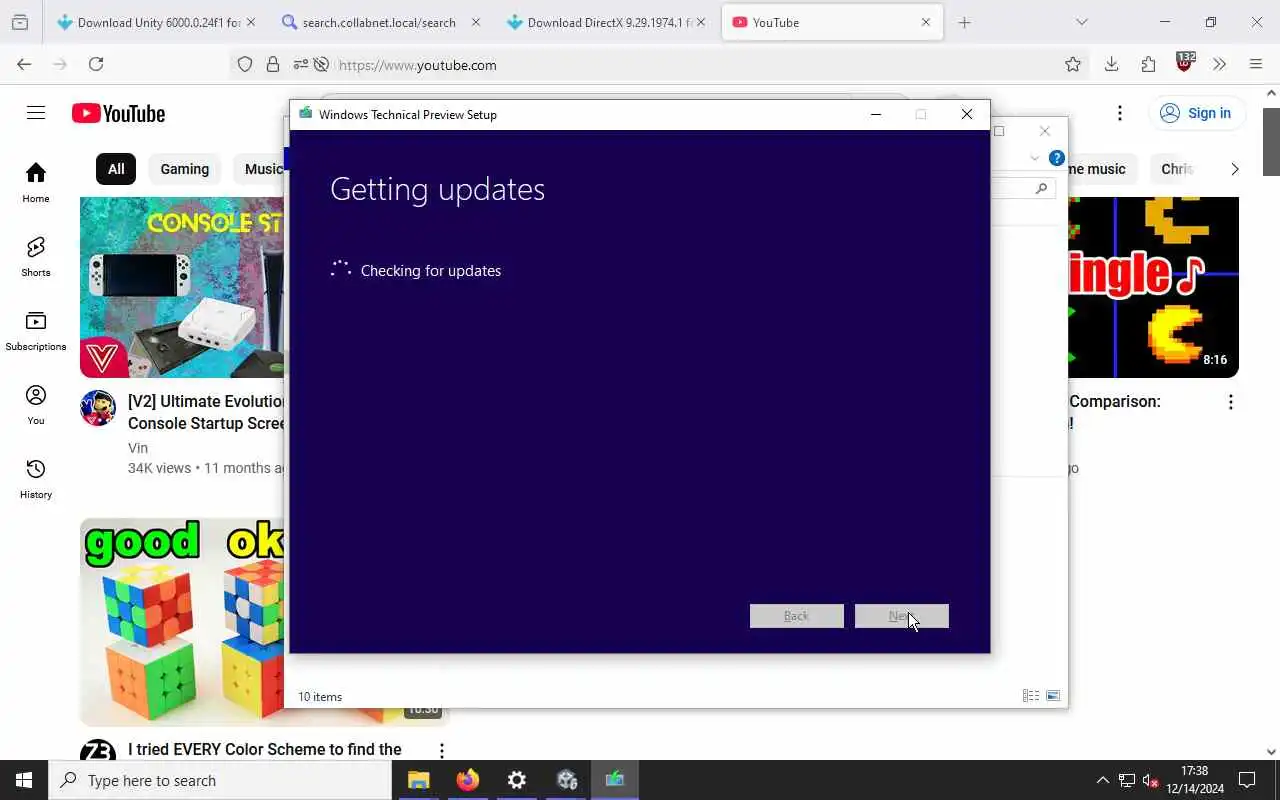
Task: Open Firefox extensions puzzle icon
Action: (x=1148, y=64)
